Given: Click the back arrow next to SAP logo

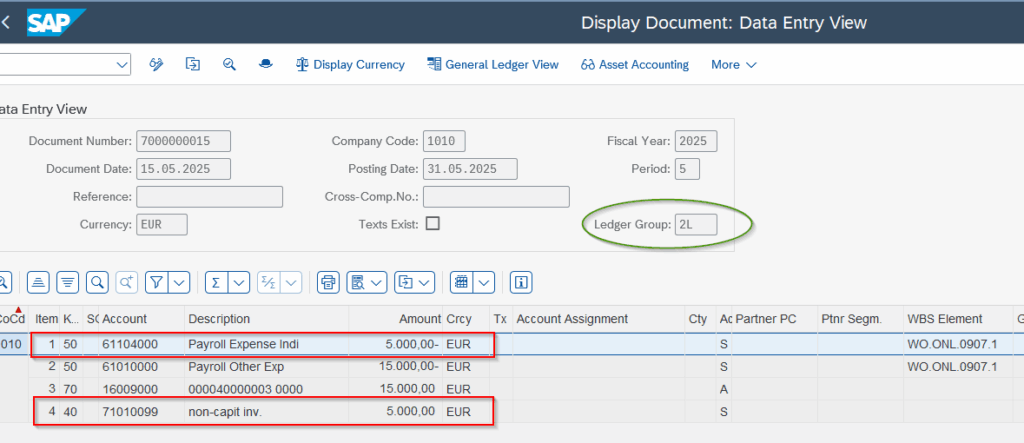Looking at the screenshot, I should tap(6, 22).
